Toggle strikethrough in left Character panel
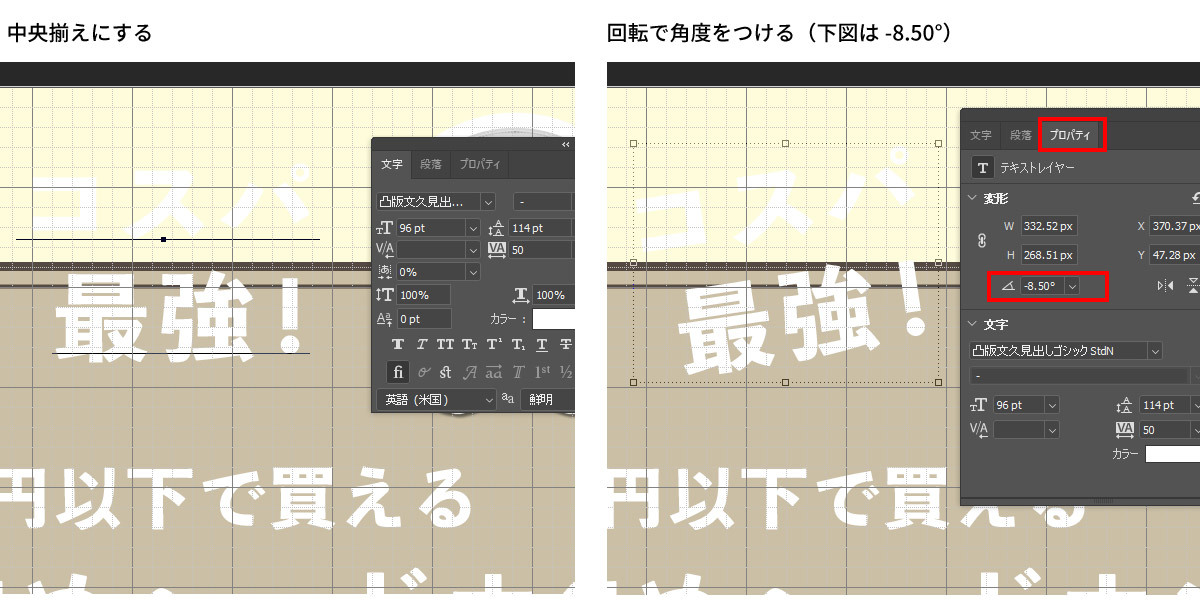1200x600 pixels. click(x=566, y=344)
